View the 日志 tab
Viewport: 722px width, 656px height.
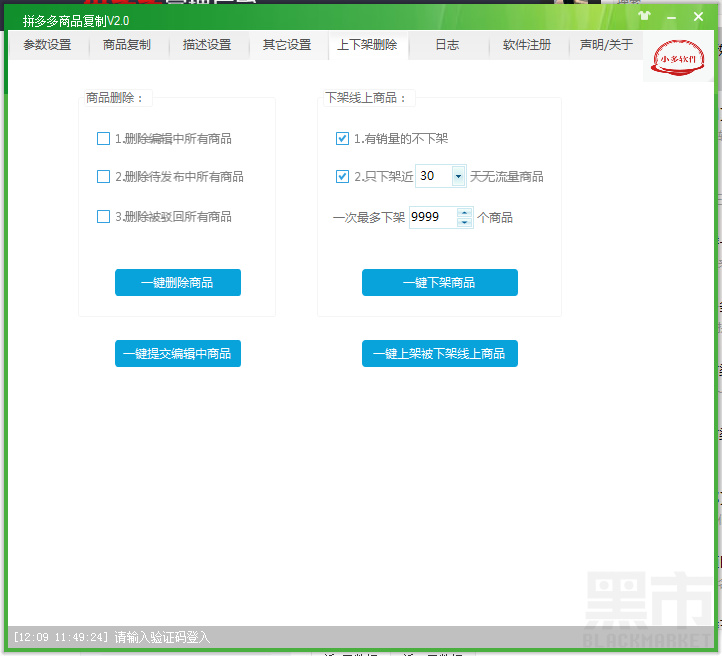tap(448, 45)
